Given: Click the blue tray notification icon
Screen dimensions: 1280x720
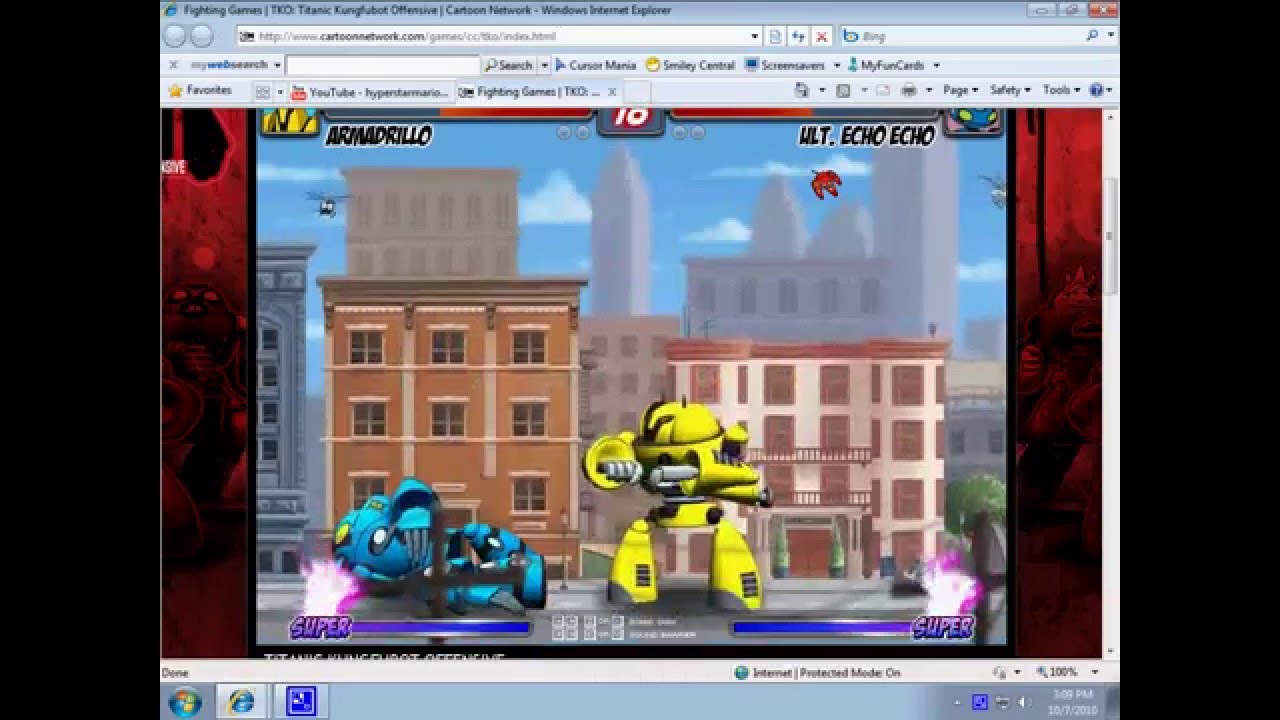Looking at the screenshot, I should tap(980, 702).
